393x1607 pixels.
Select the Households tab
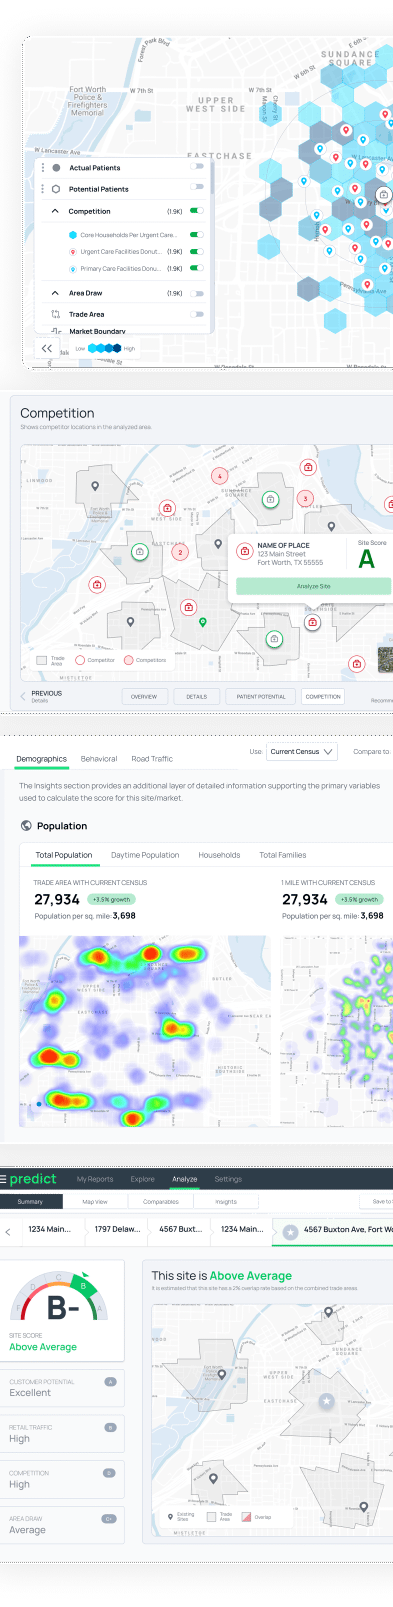219,855
